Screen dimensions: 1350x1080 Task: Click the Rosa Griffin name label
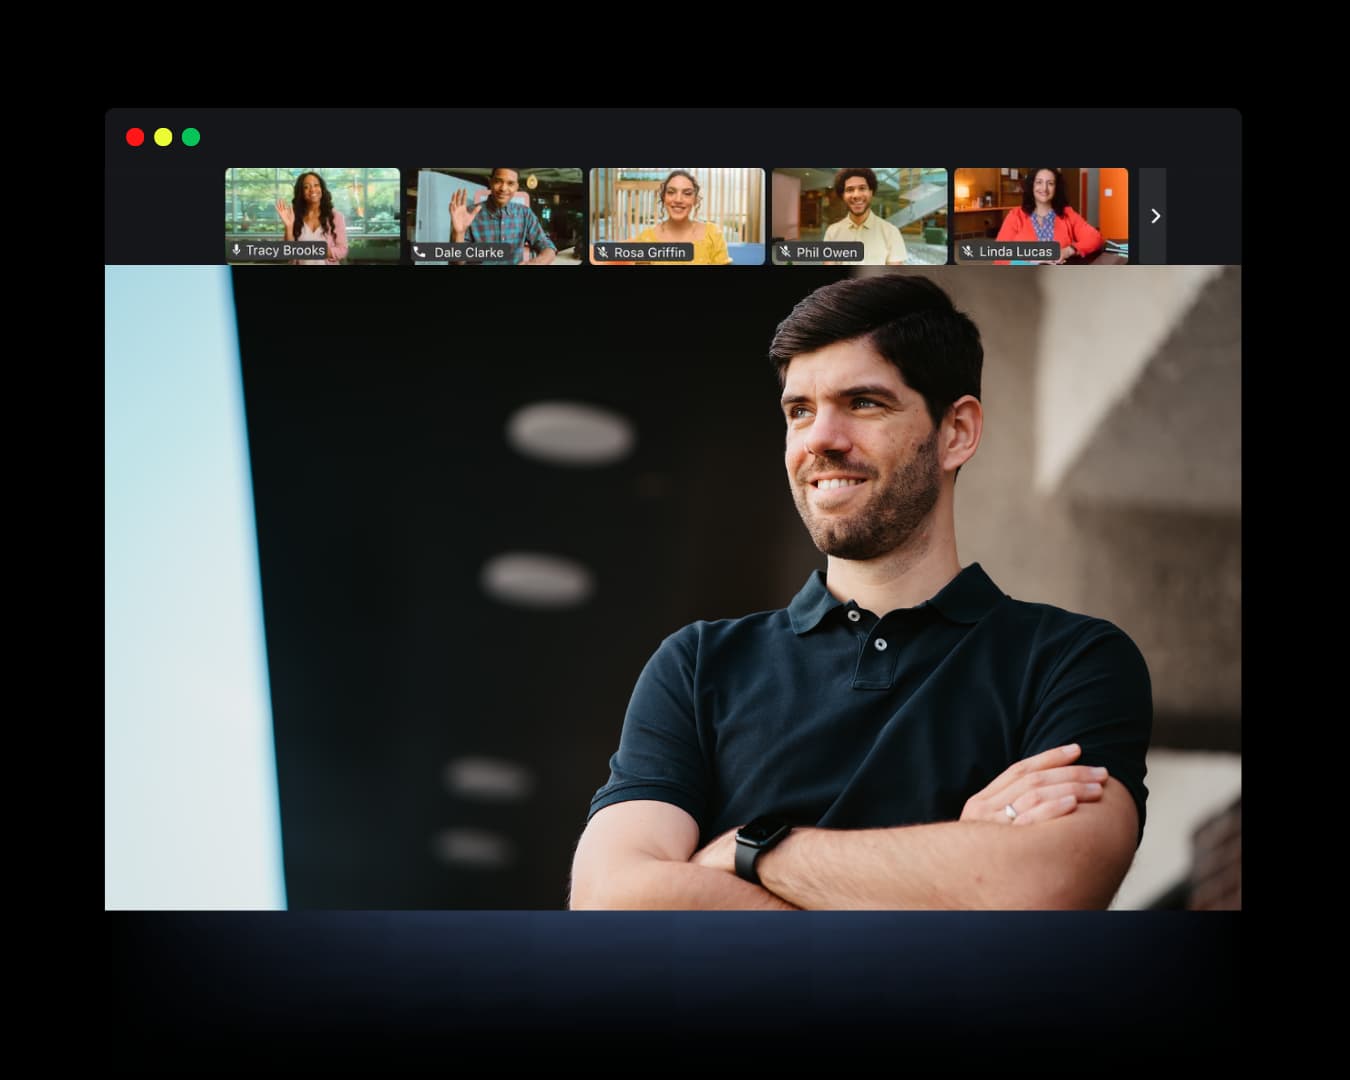[650, 252]
